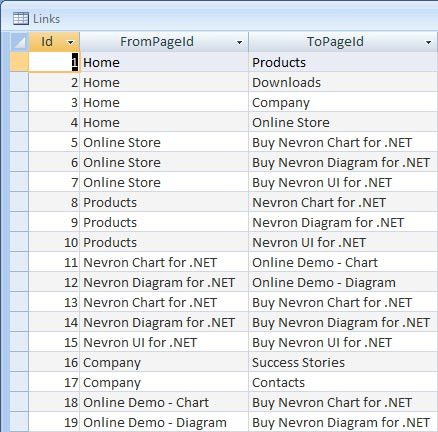This screenshot has width=438, height=432.
Task: Click the row selector for record 19
Action: [19, 422]
